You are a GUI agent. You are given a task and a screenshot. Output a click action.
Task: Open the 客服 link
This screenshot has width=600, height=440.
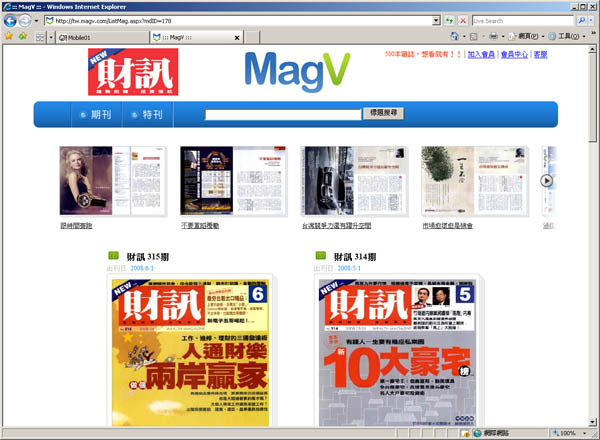[540, 54]
